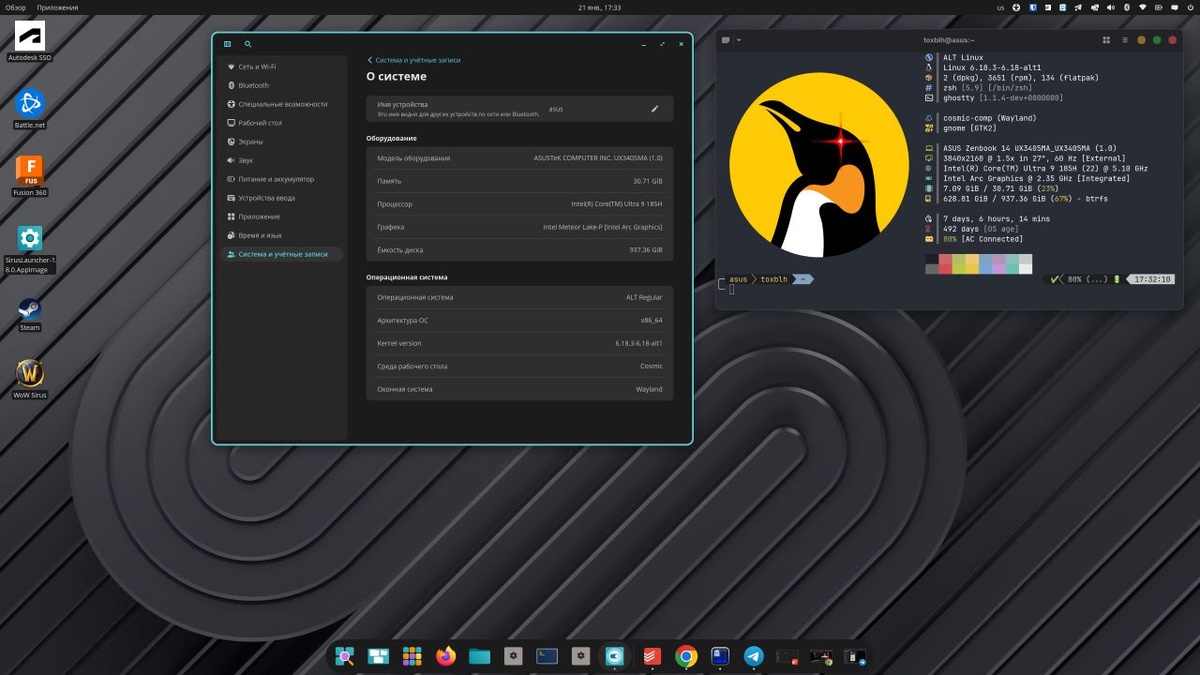
Task: Click the Telegram tray icon in top panel
Action: click(x=1078, y=8)
